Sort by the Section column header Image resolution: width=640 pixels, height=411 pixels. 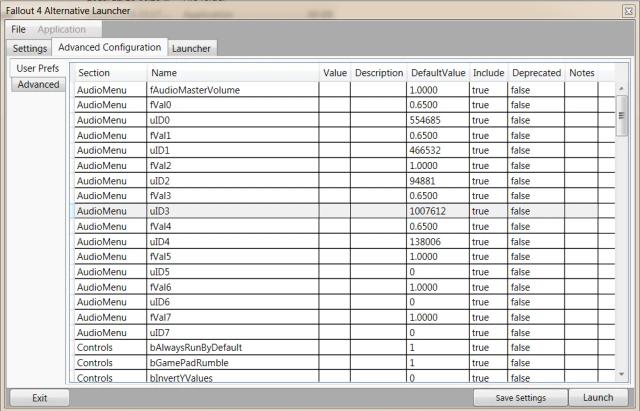110,73
